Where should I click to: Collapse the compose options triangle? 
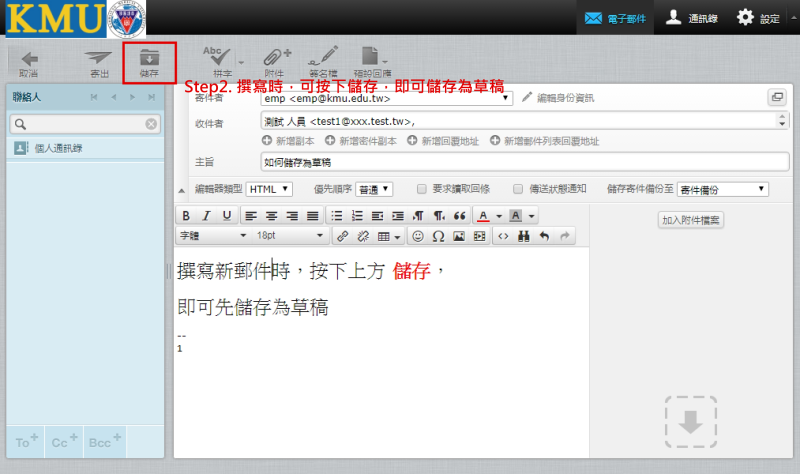click(x=182, y=191)
